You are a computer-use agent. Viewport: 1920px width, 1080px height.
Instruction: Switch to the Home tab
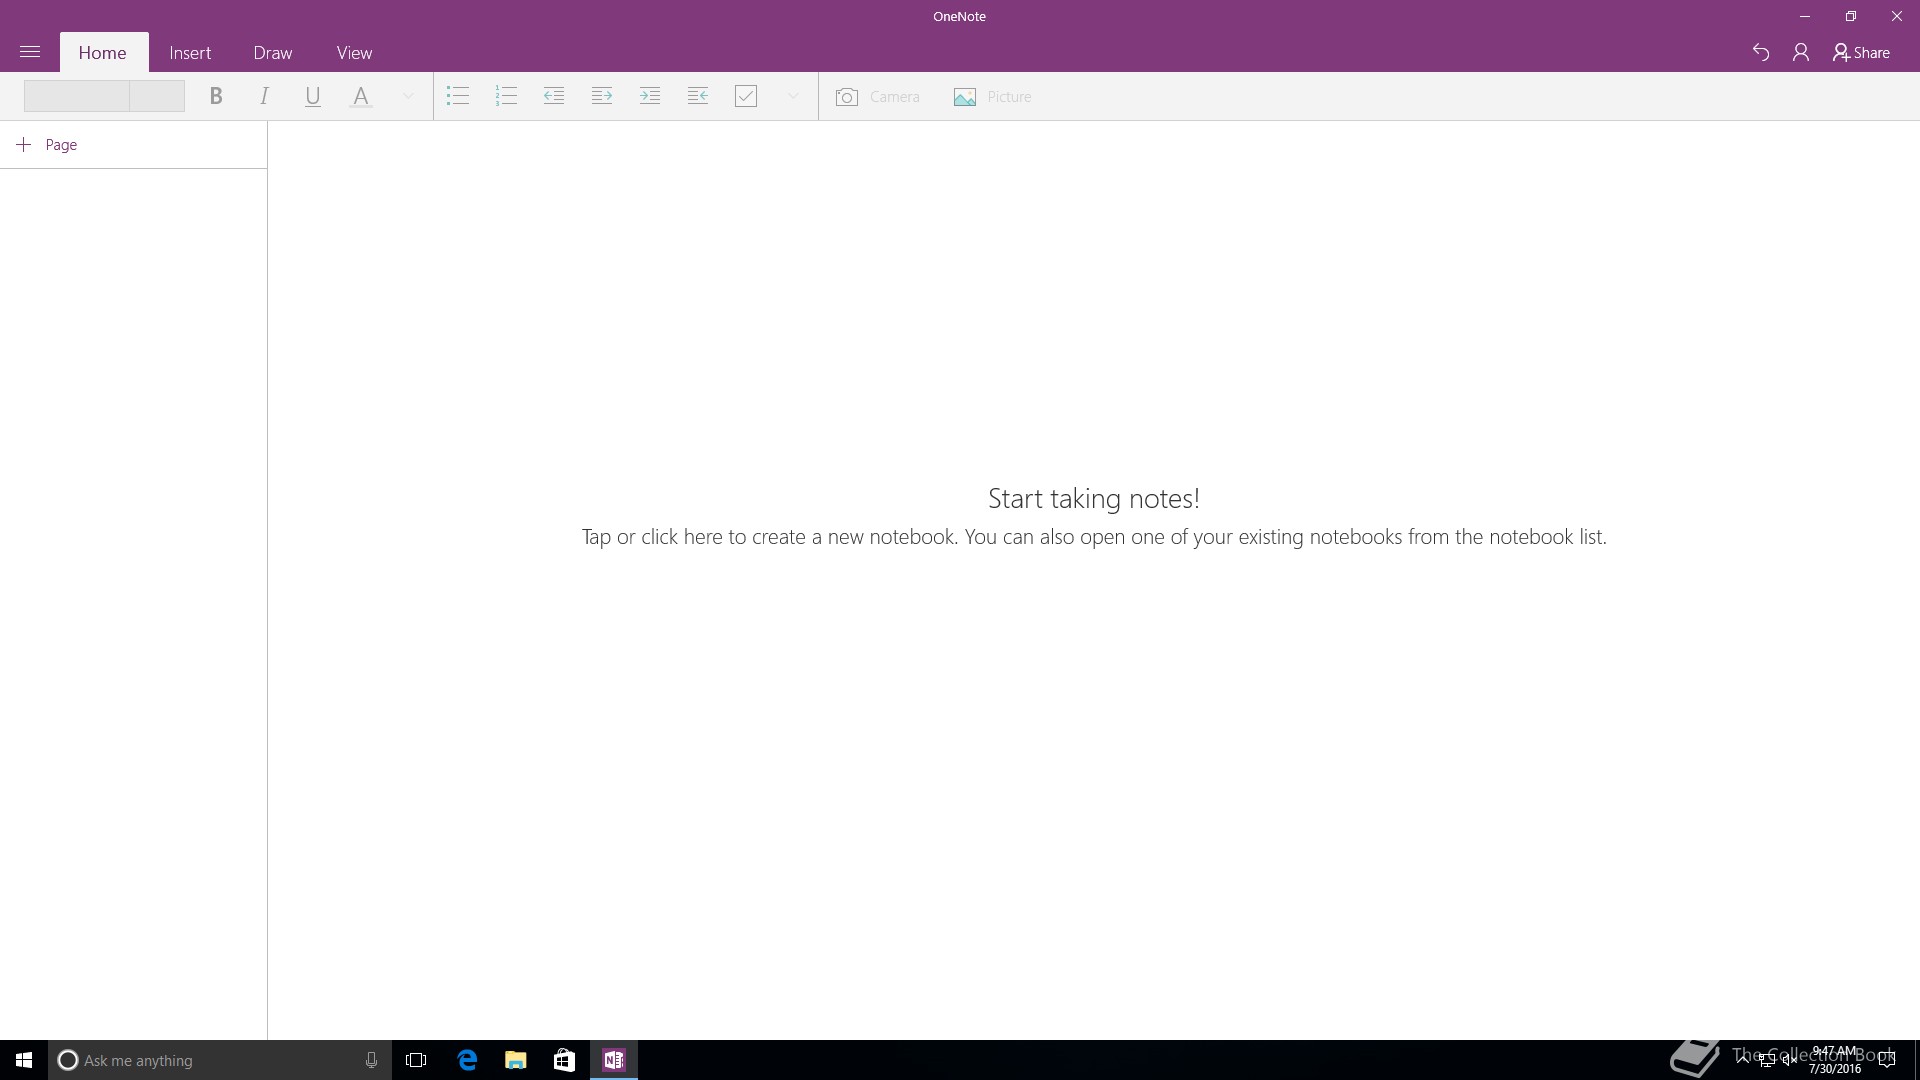point(103,53)
